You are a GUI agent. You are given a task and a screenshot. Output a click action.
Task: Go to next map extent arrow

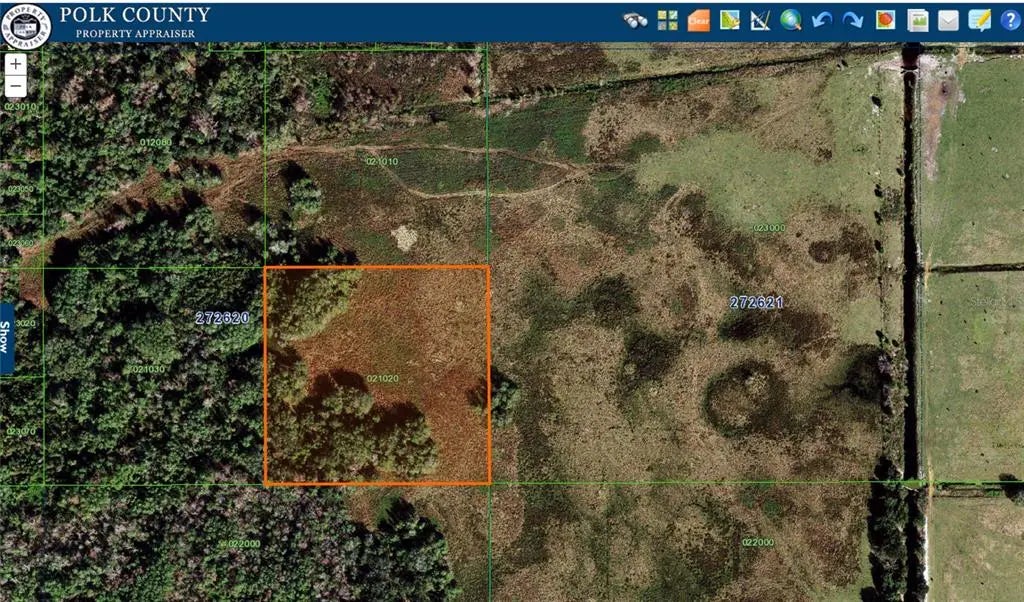[x=853, y=20]
